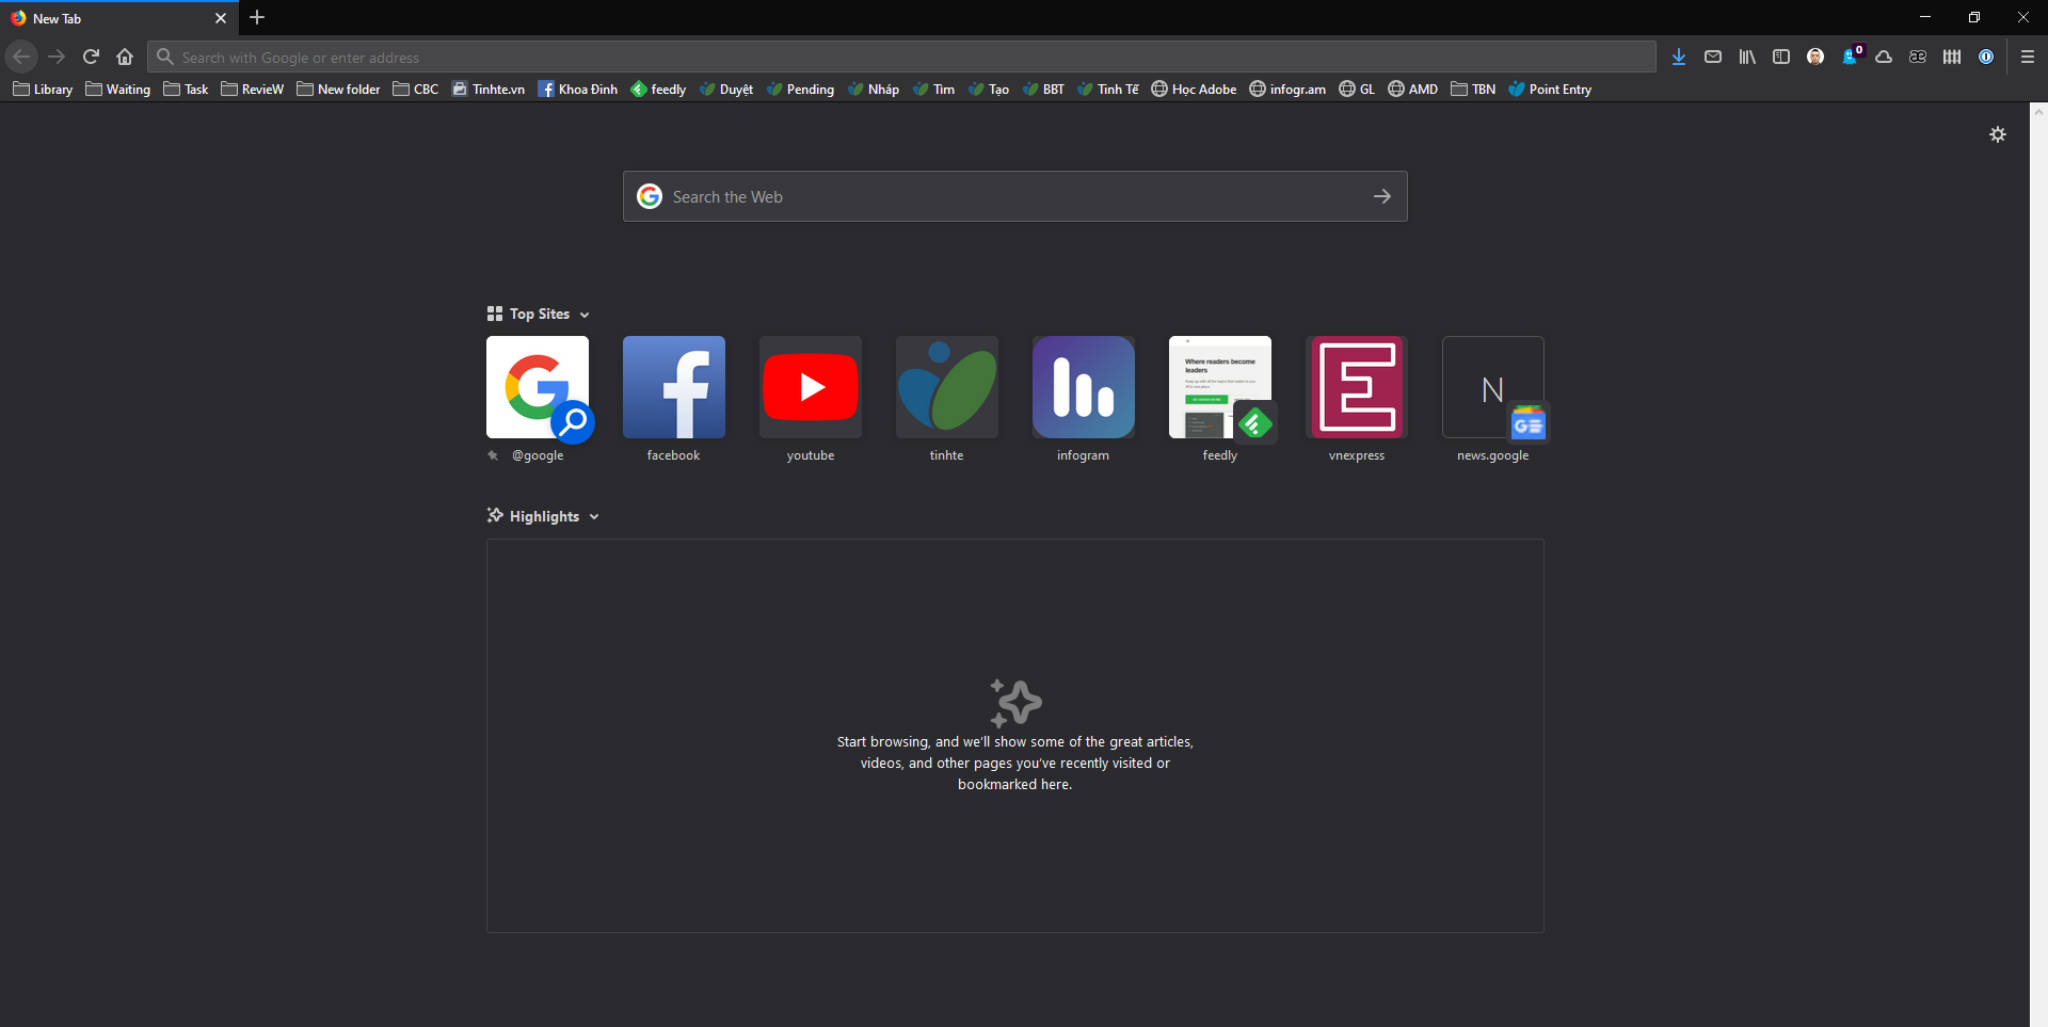Click the fence-shaped containers icon
Image resolution: width=2048 pixels, height=1027 pixels.
pos(1951,57)
